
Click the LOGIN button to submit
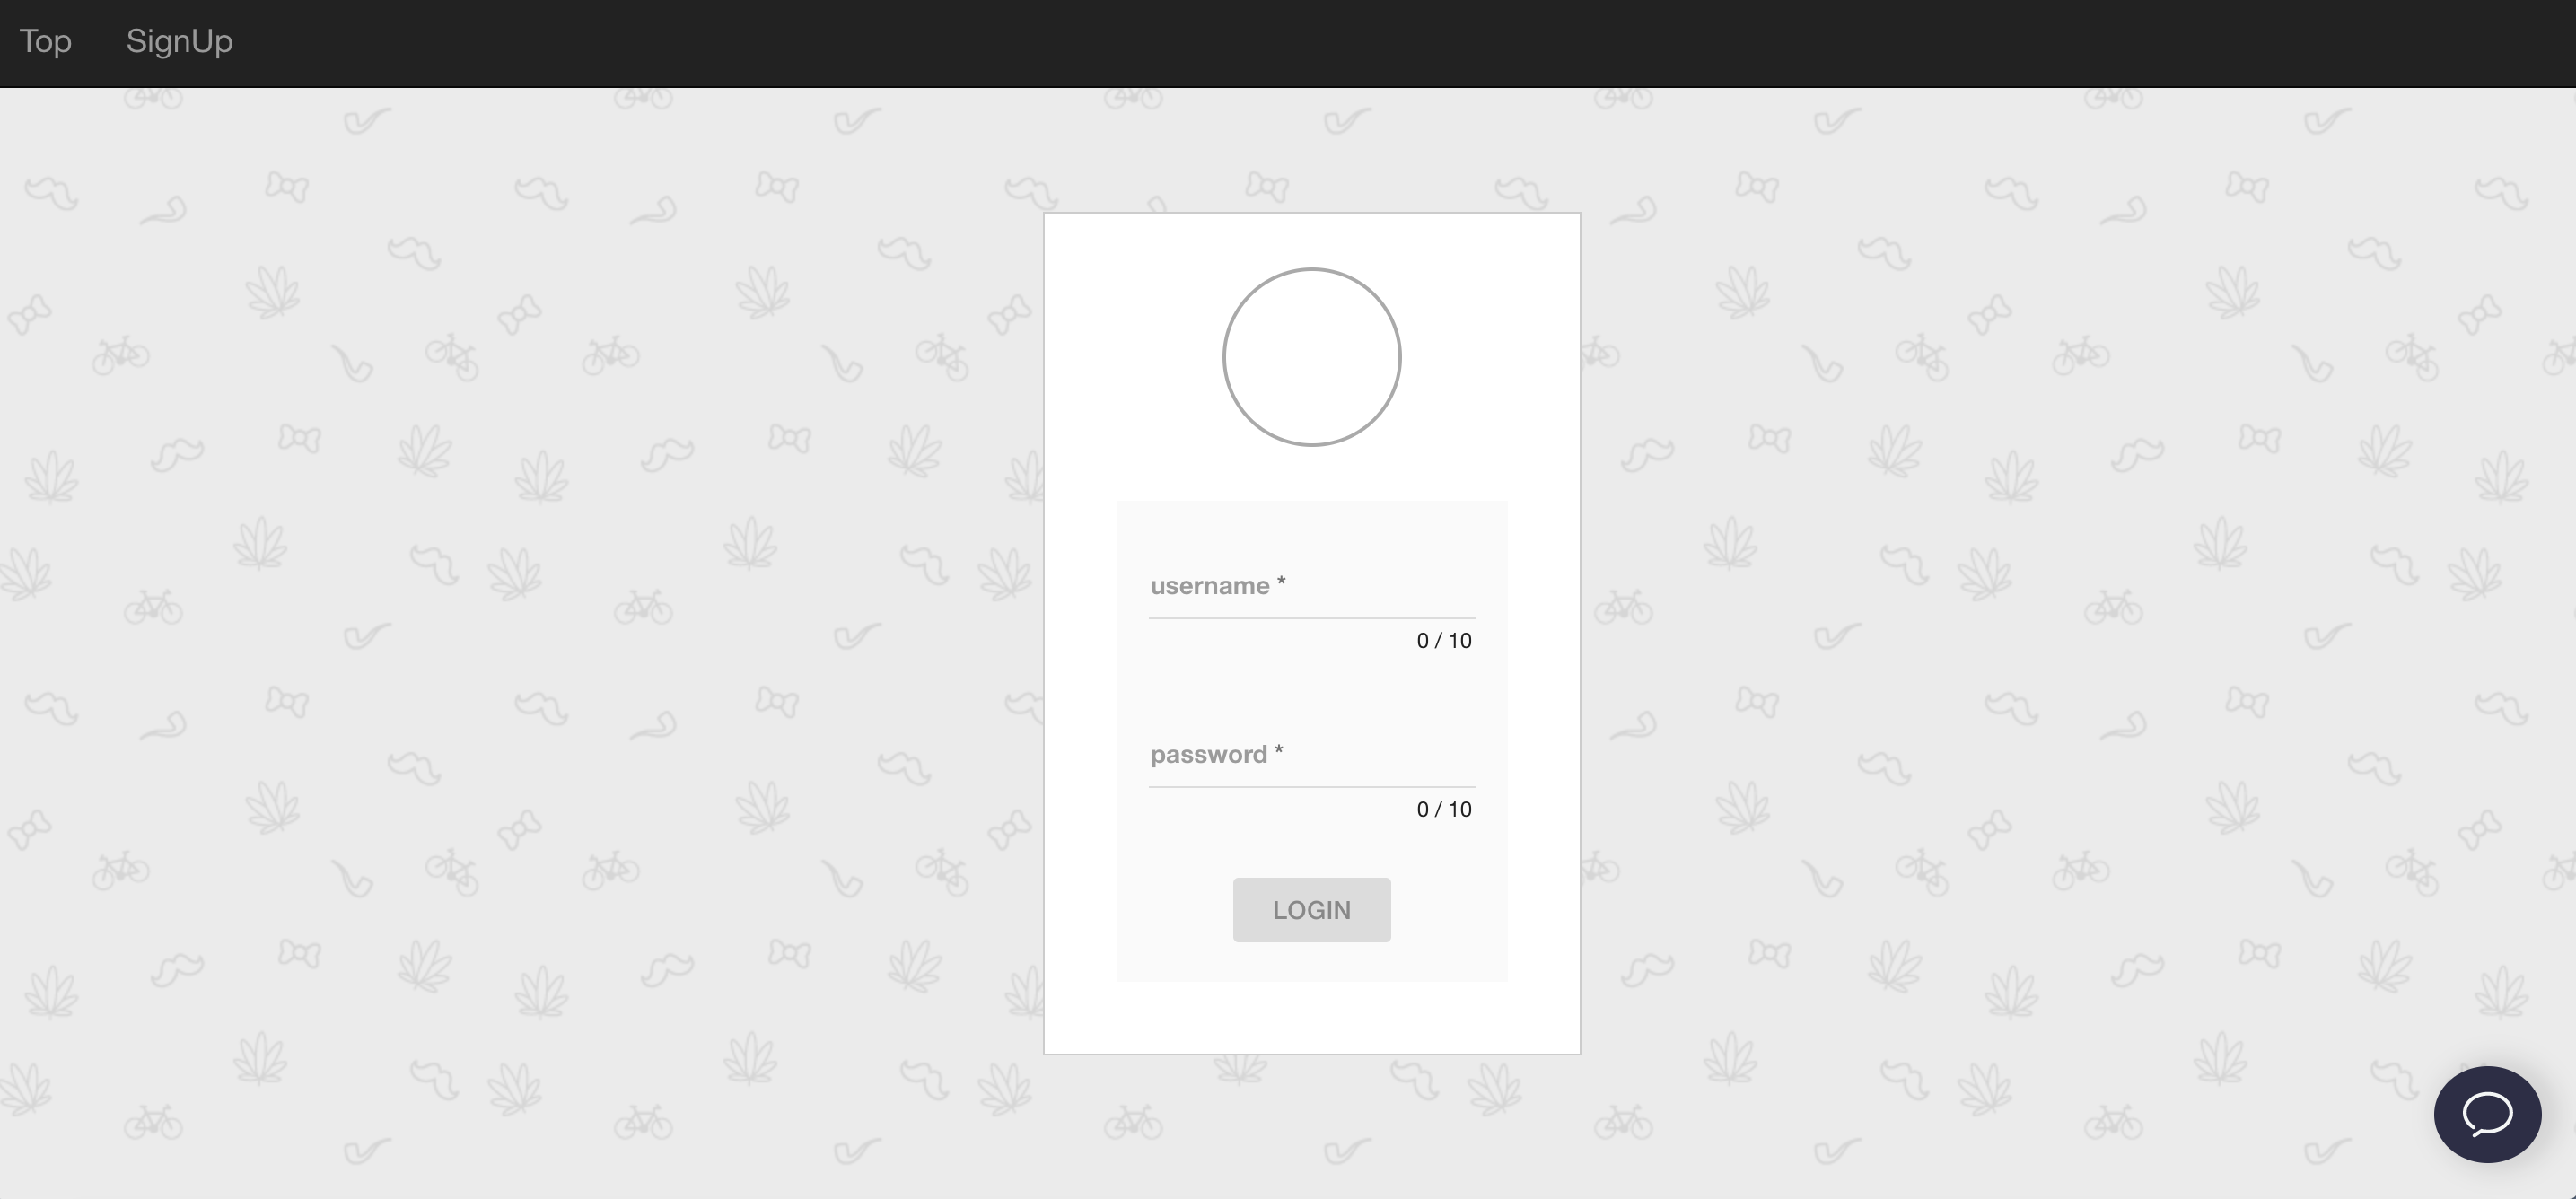tap(1311, 910)
